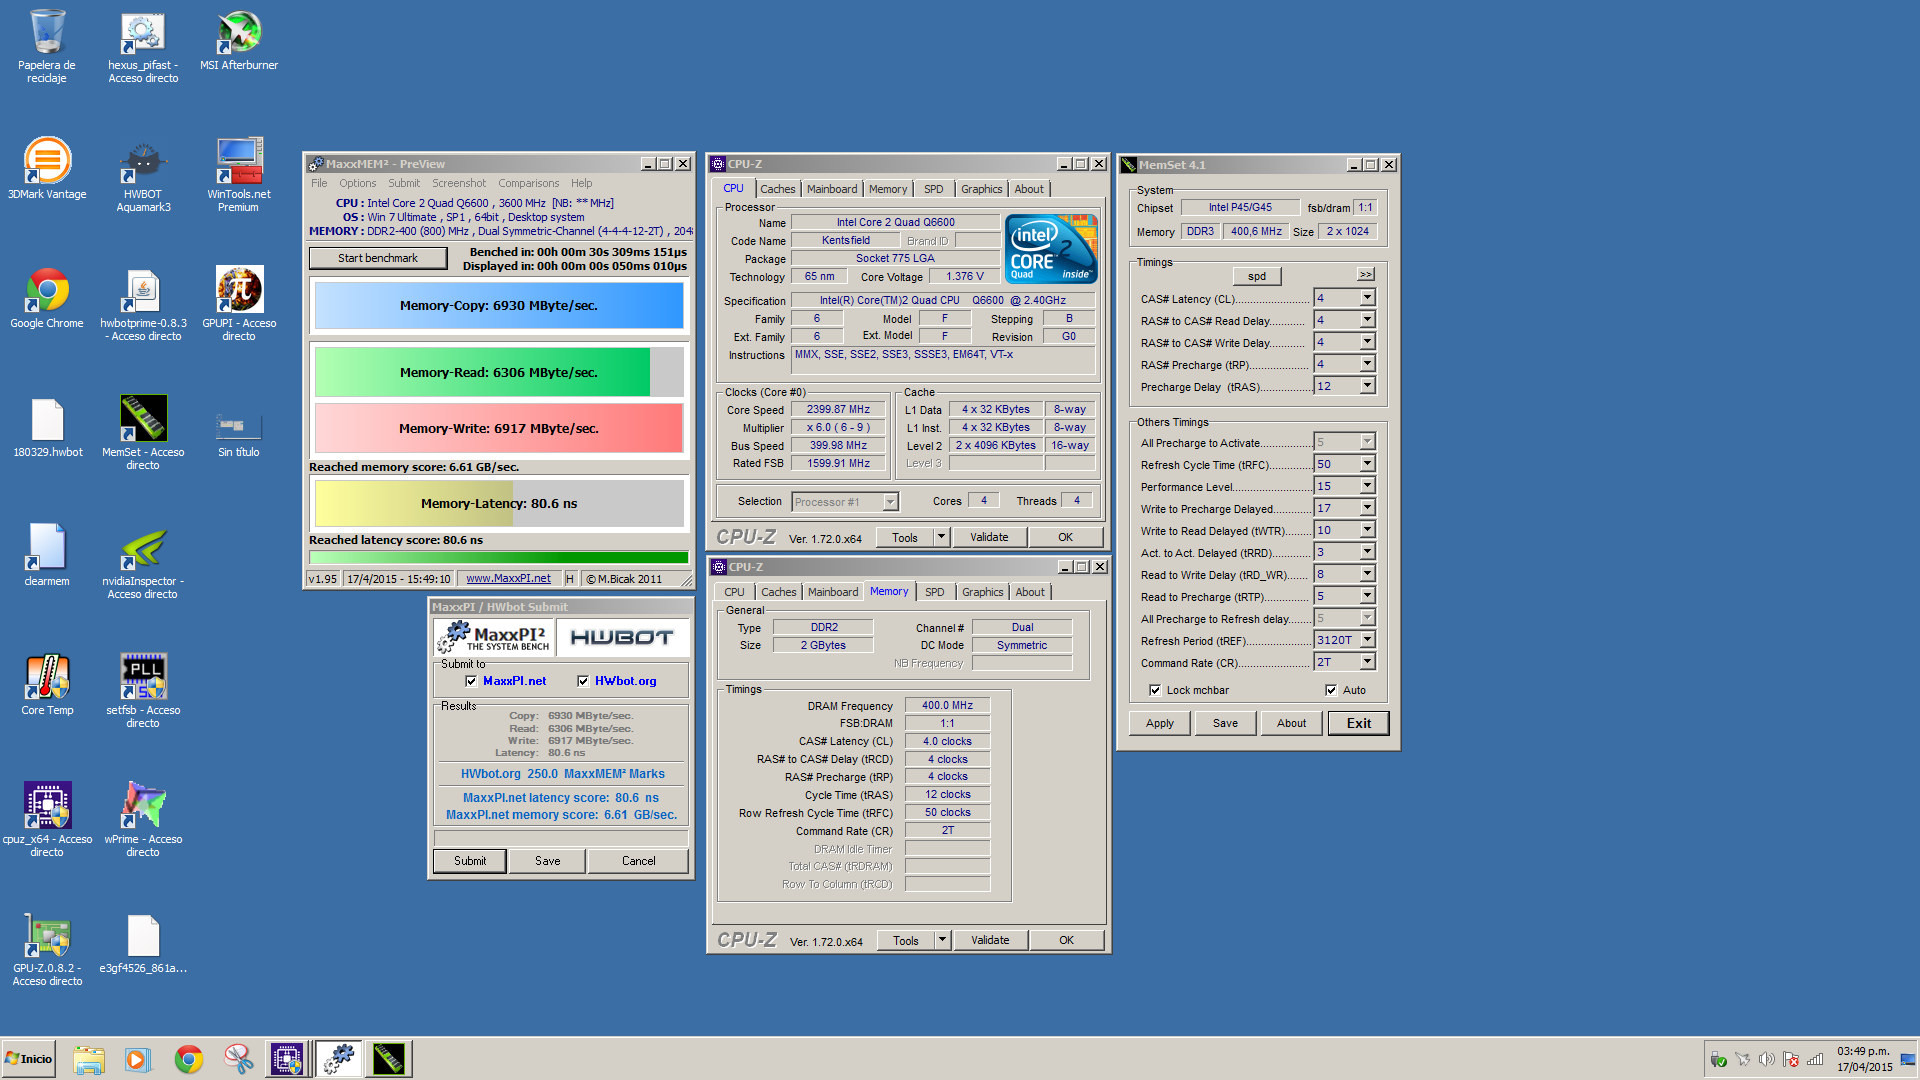Open Chrome from the taskbar
1920x1080 pixels.
click(189, 1059)
